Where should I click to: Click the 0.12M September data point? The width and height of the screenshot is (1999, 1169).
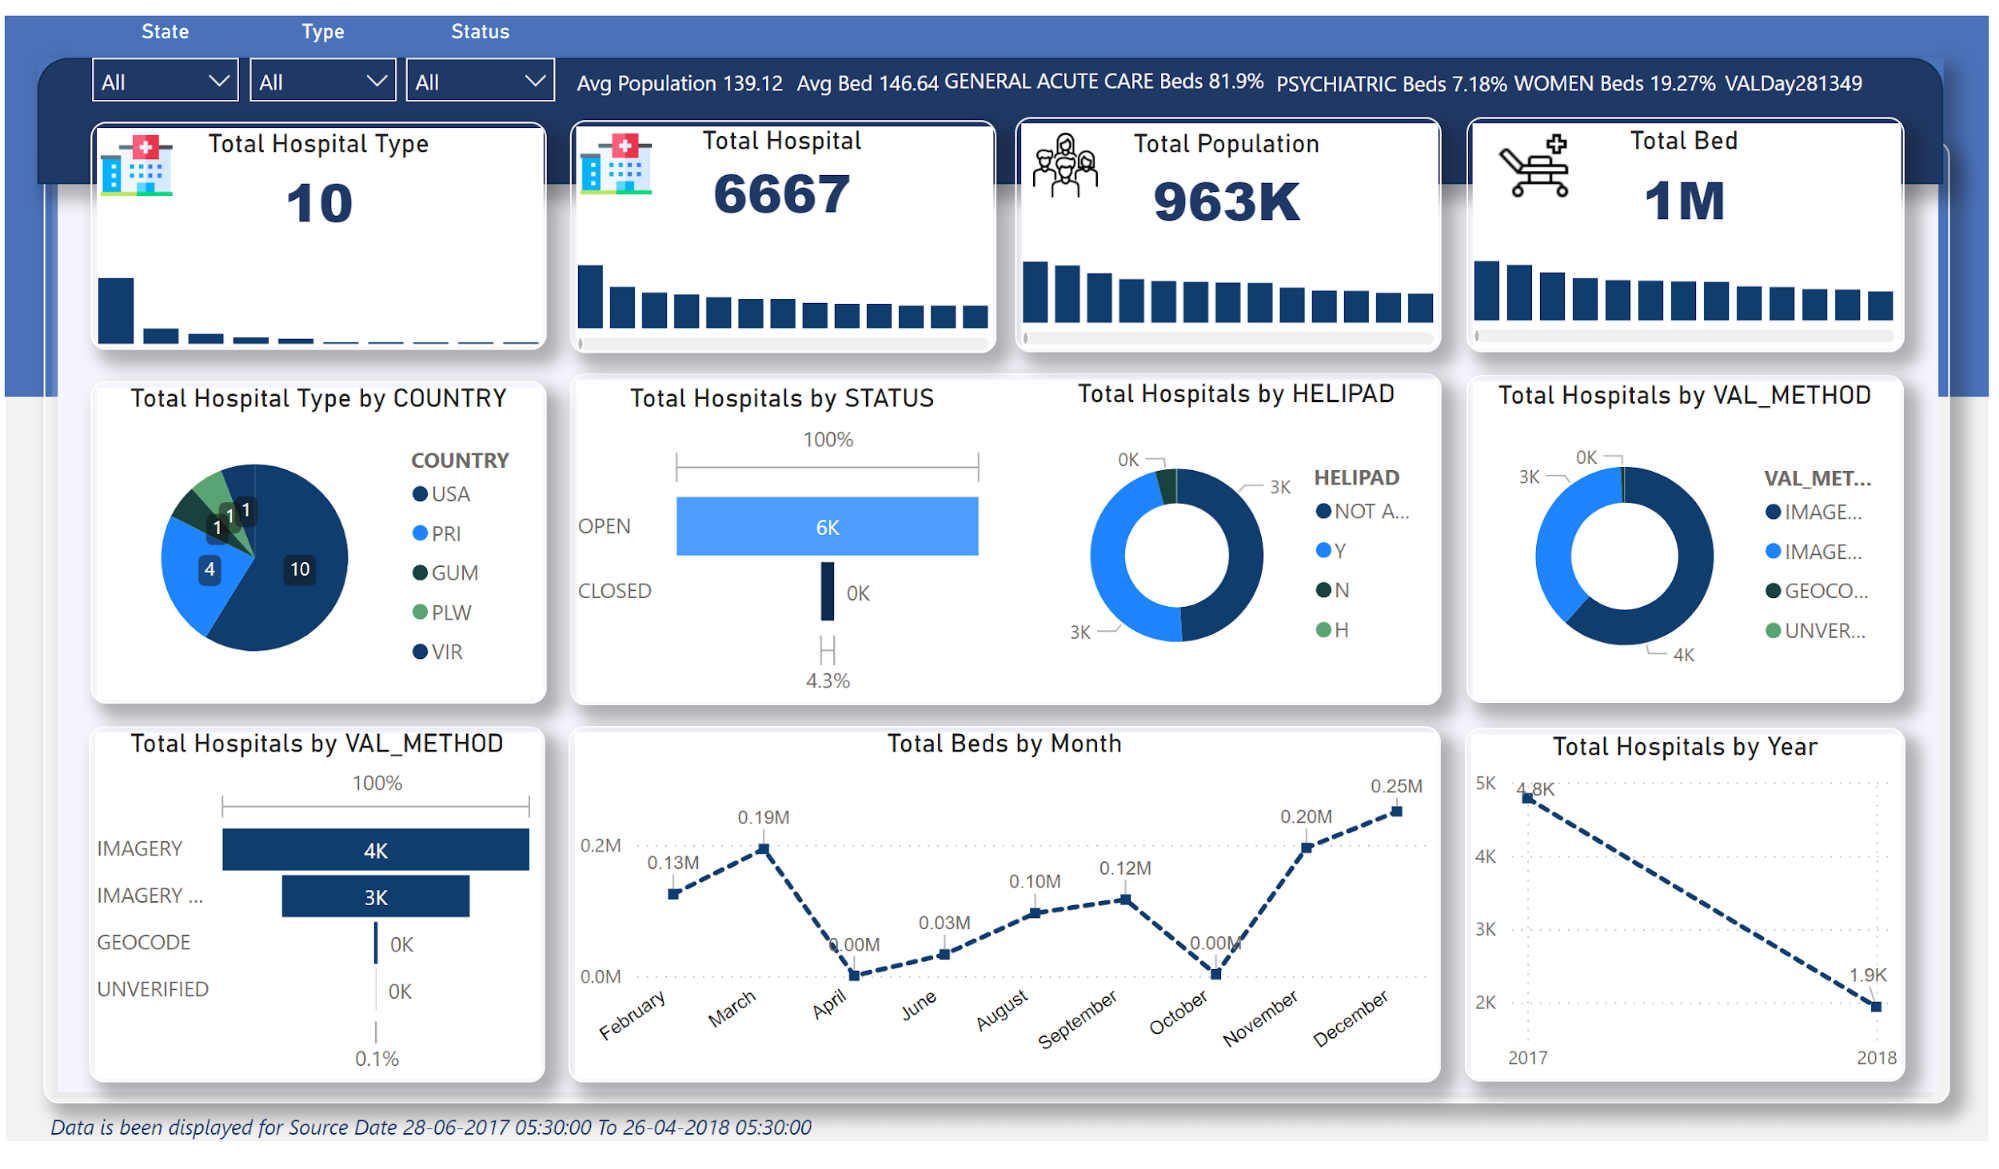[x=1125, y=900]
